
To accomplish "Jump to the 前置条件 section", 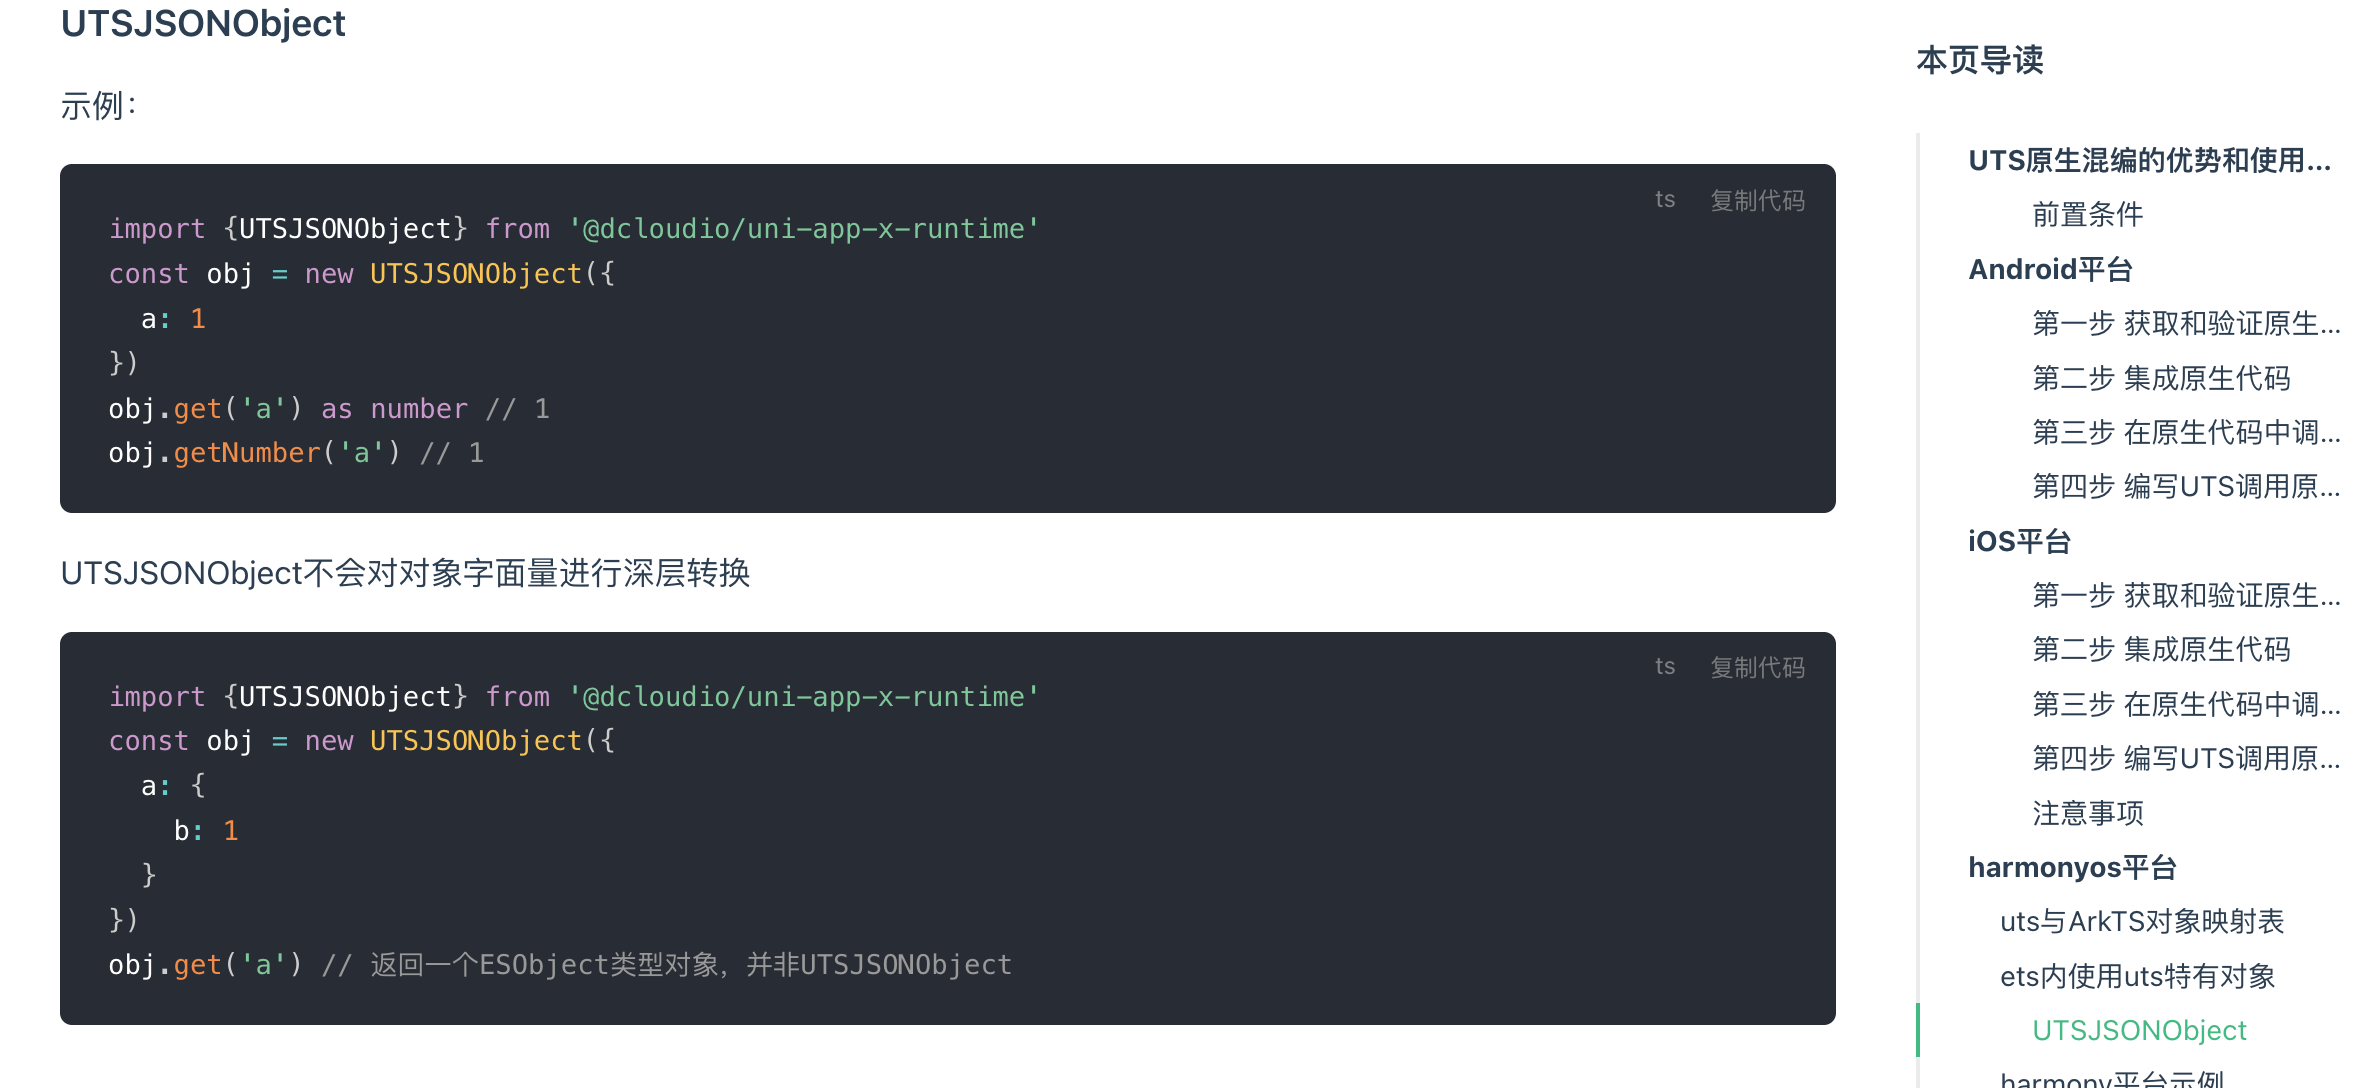I will [2087, 215].
